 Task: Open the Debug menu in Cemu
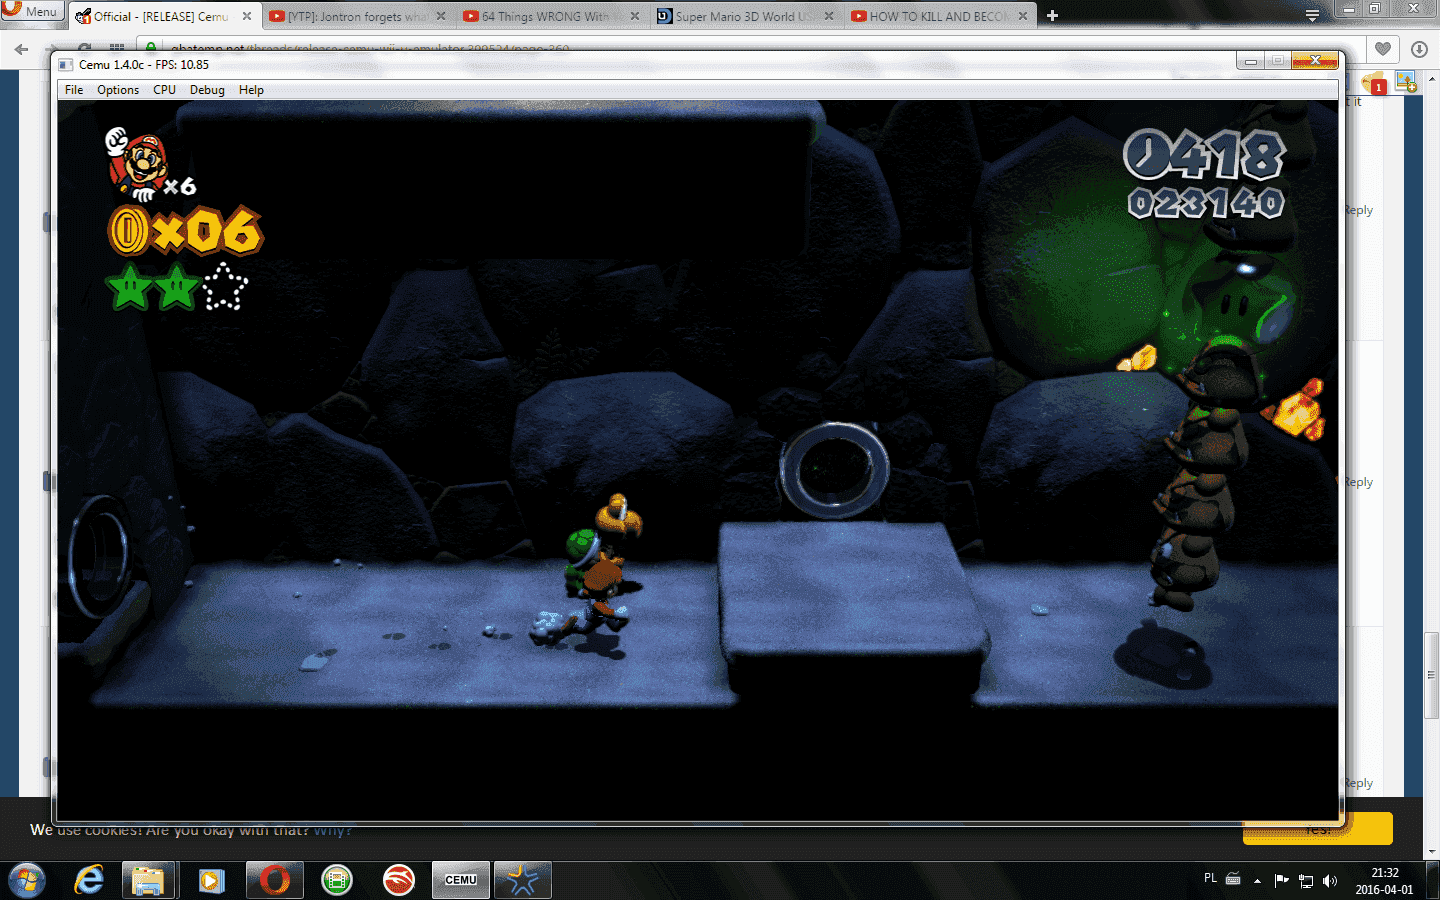(207, 90)
